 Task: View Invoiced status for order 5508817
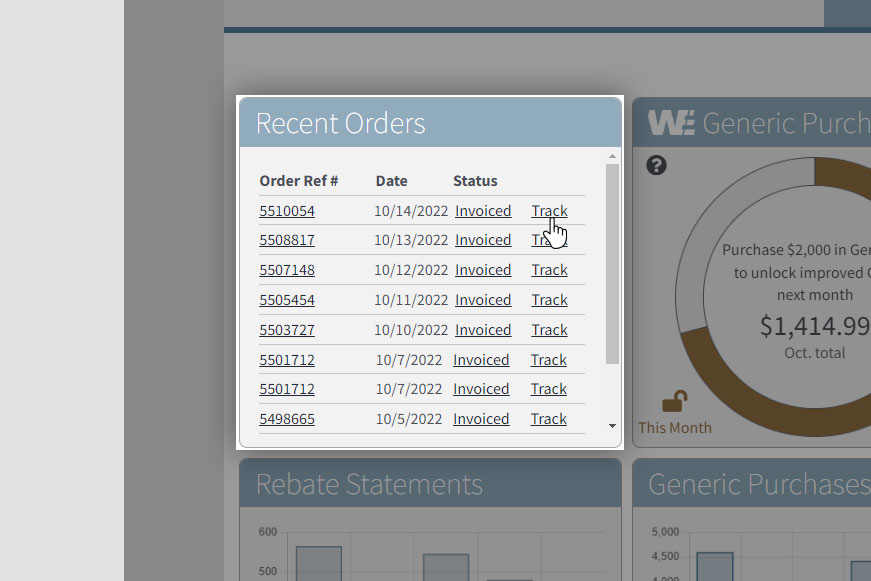483,240
